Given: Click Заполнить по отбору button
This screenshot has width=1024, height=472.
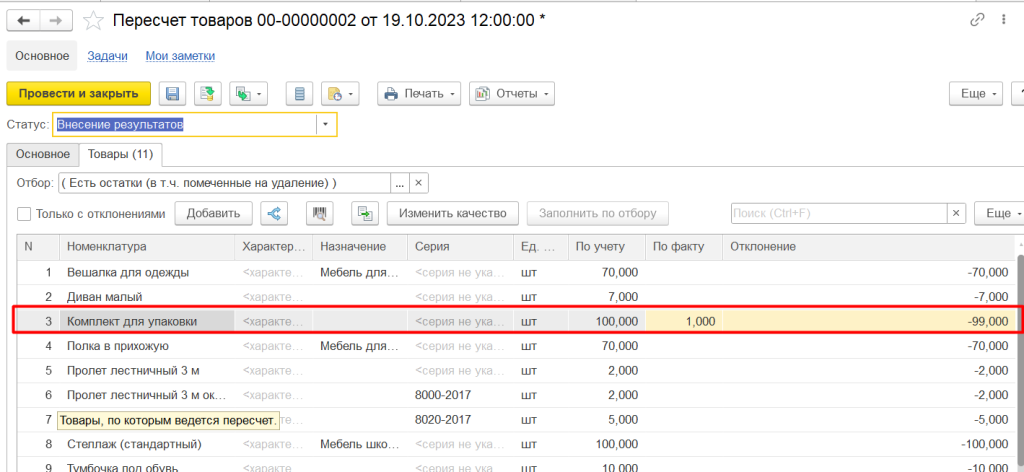Looking at the screenshot, I should pos(597,213).
